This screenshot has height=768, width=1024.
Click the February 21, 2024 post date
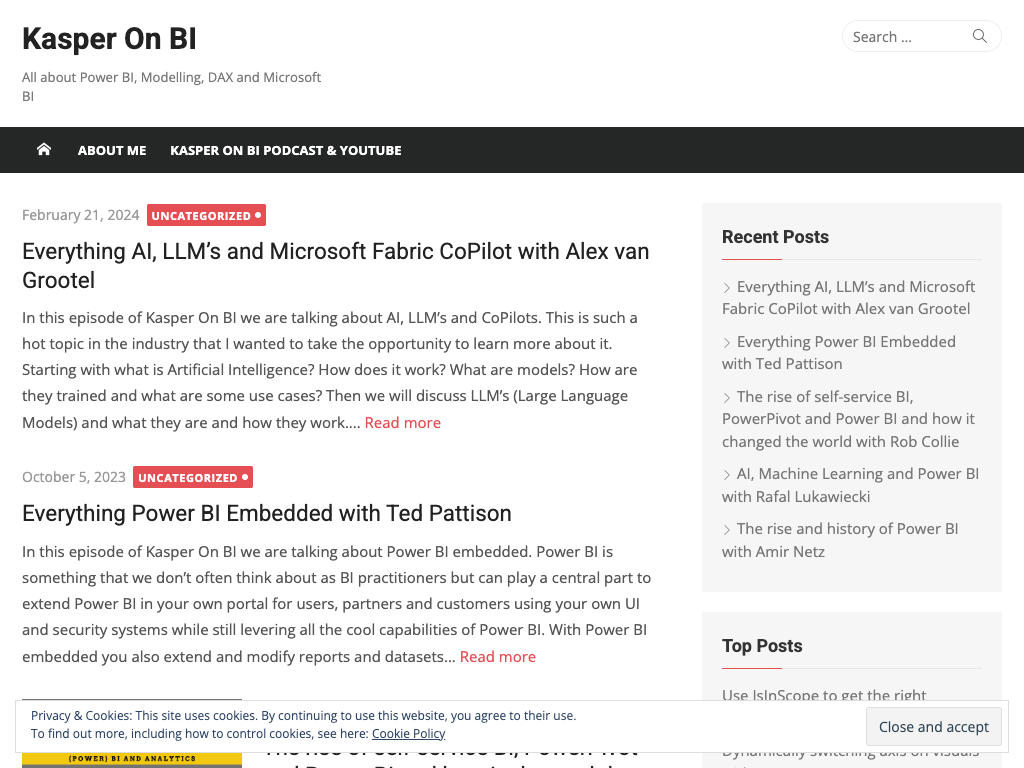(81, 215)
